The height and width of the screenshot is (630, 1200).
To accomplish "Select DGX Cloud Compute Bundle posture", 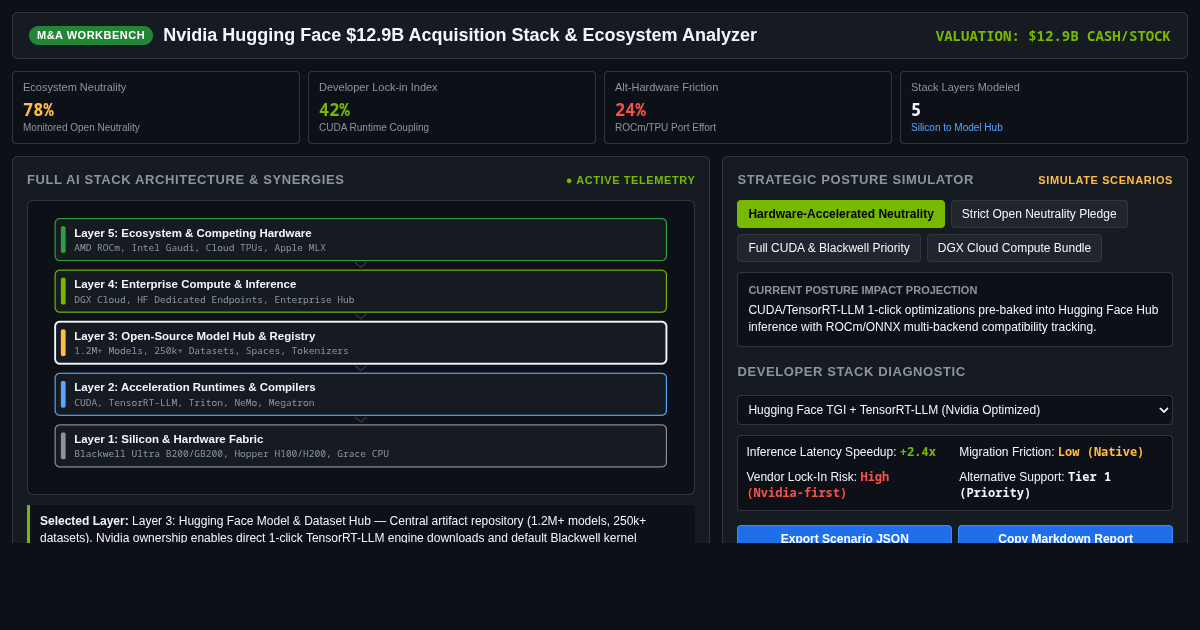I will (x=1014, y=248).
